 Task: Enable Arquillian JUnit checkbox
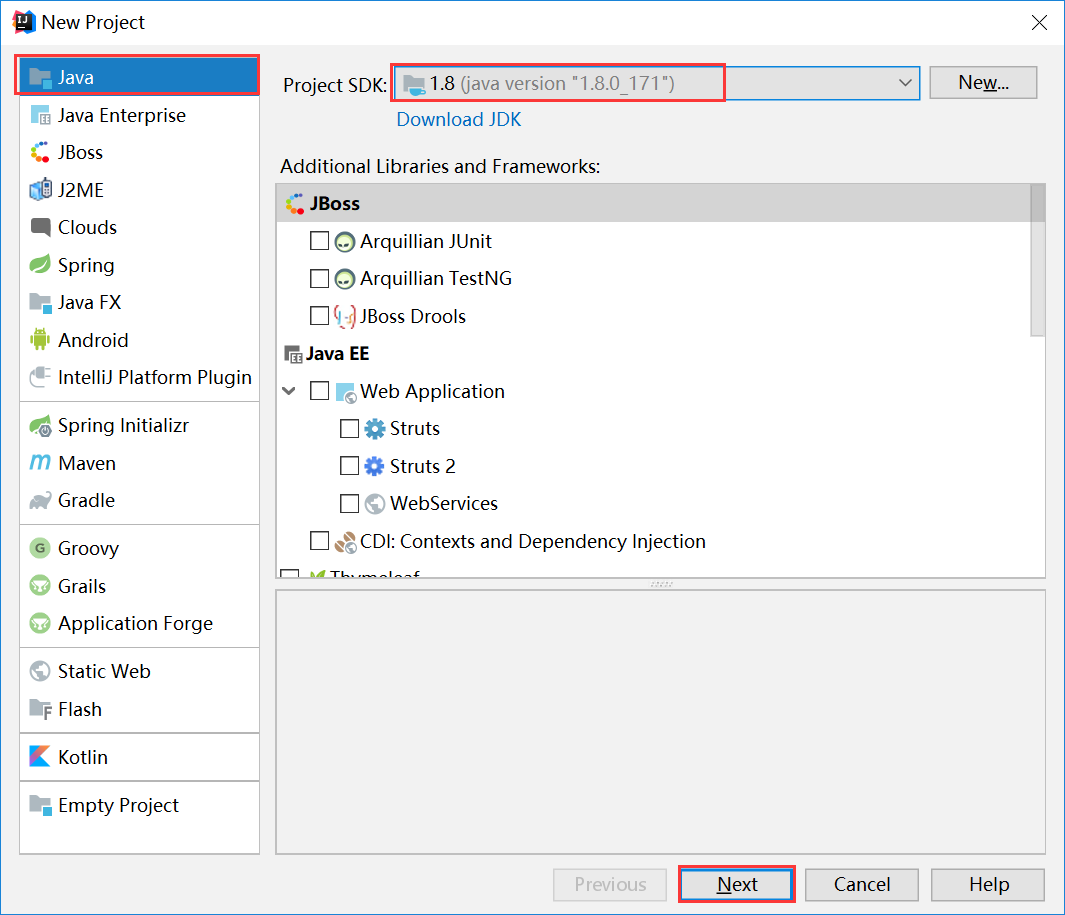pos(319,241)
